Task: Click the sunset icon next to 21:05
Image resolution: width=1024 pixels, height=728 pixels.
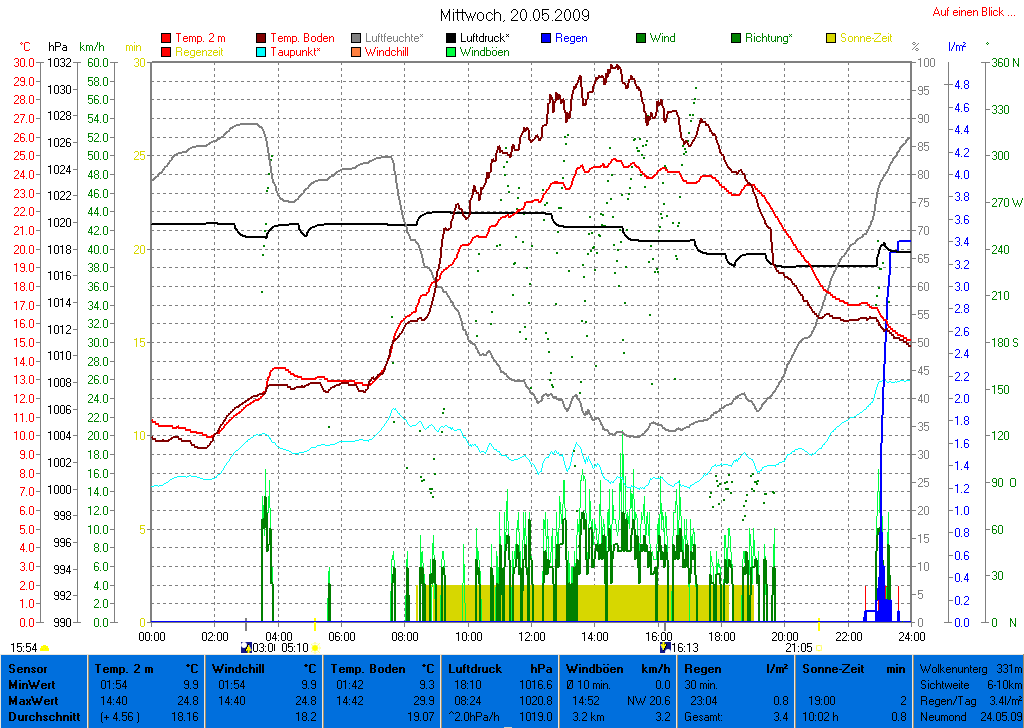Action: click(818, 648)
